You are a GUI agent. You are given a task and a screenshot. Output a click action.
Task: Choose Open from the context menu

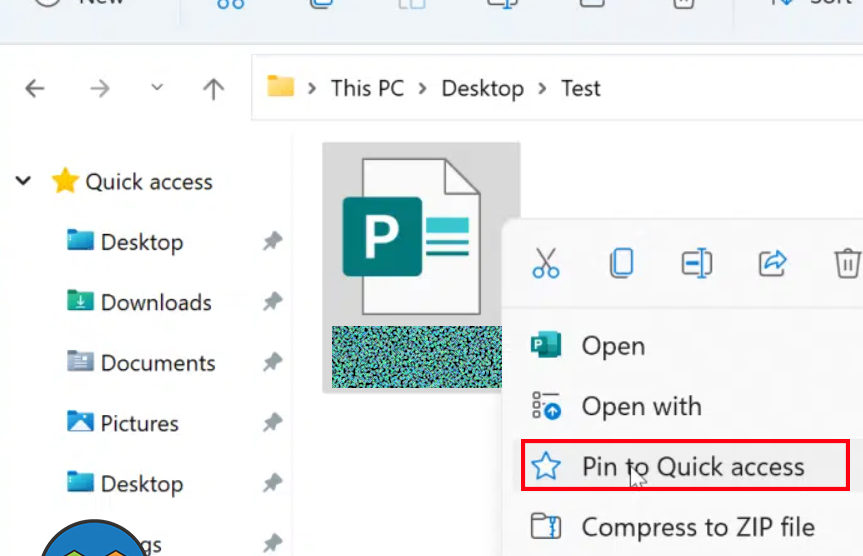click(x=613, y=346)
